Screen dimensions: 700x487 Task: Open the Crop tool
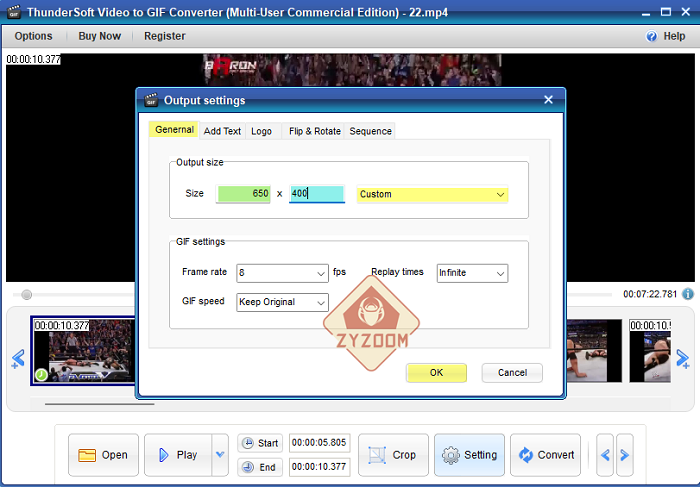tap(393, 455)
